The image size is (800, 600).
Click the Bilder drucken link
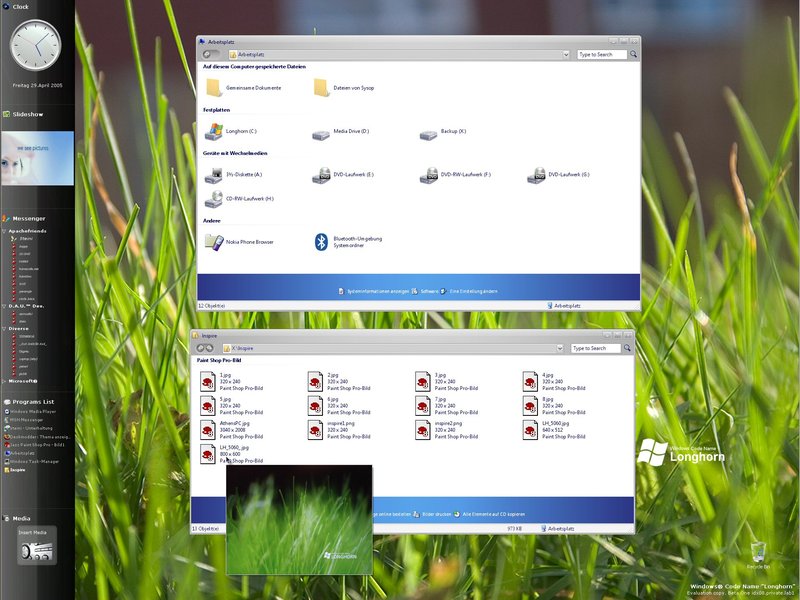(x=438, y=513)
